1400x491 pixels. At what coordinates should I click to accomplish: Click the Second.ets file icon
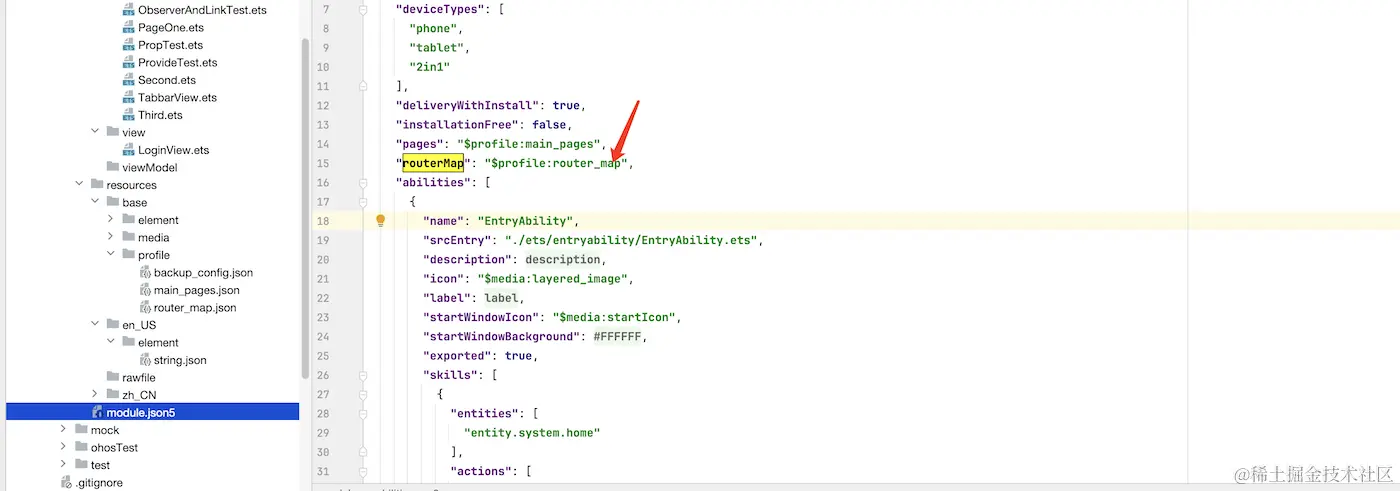click(x=129, y=80)
